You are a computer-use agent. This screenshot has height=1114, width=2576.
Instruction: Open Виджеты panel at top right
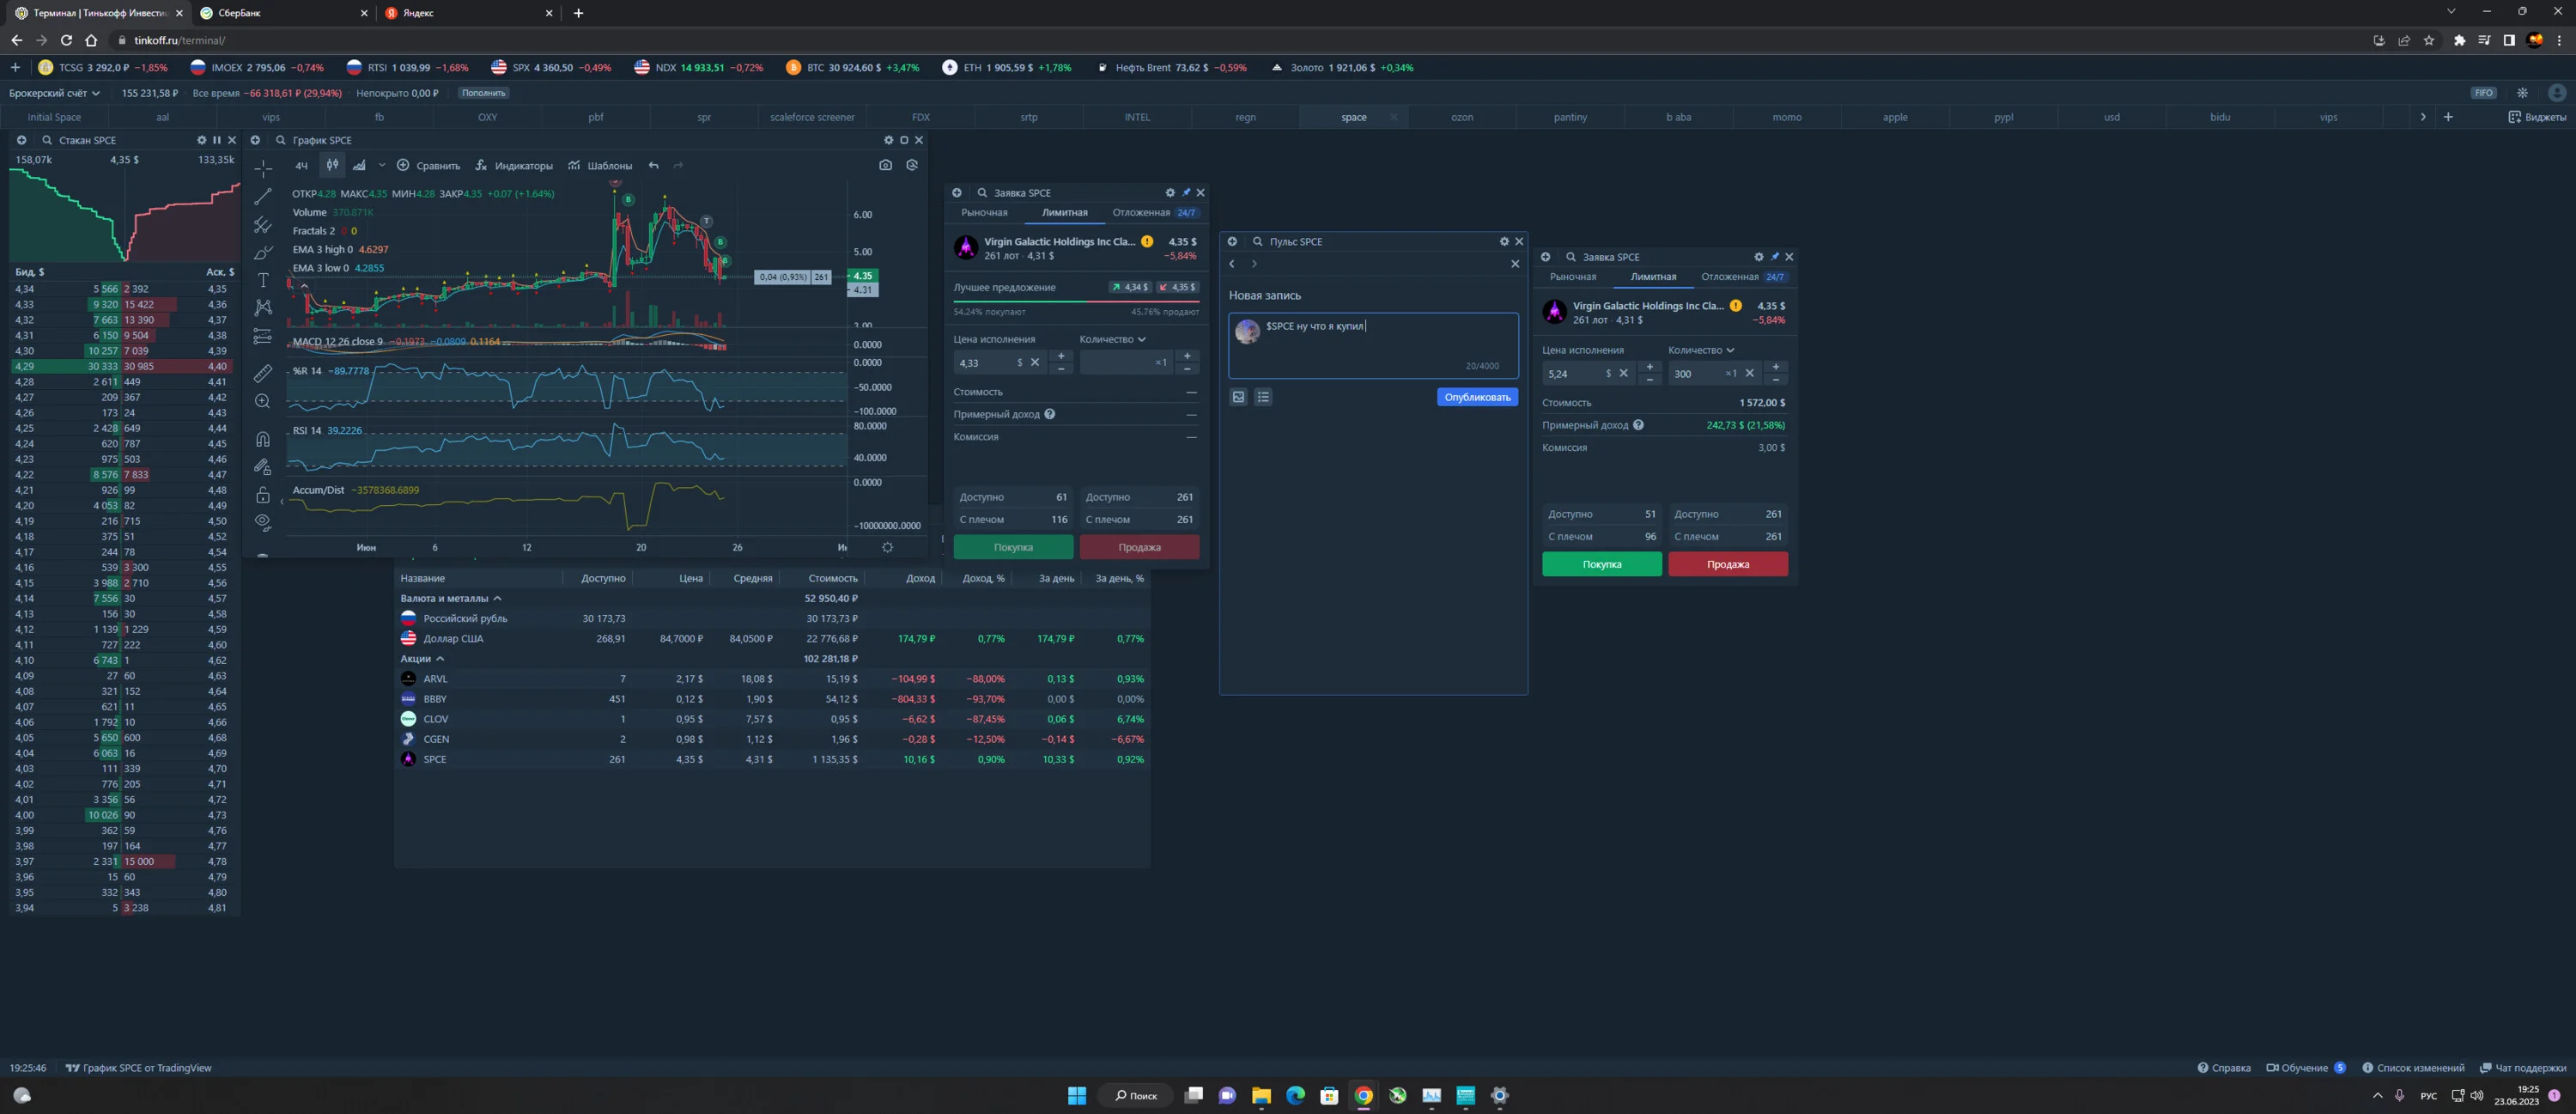[x=2537, y=117]
